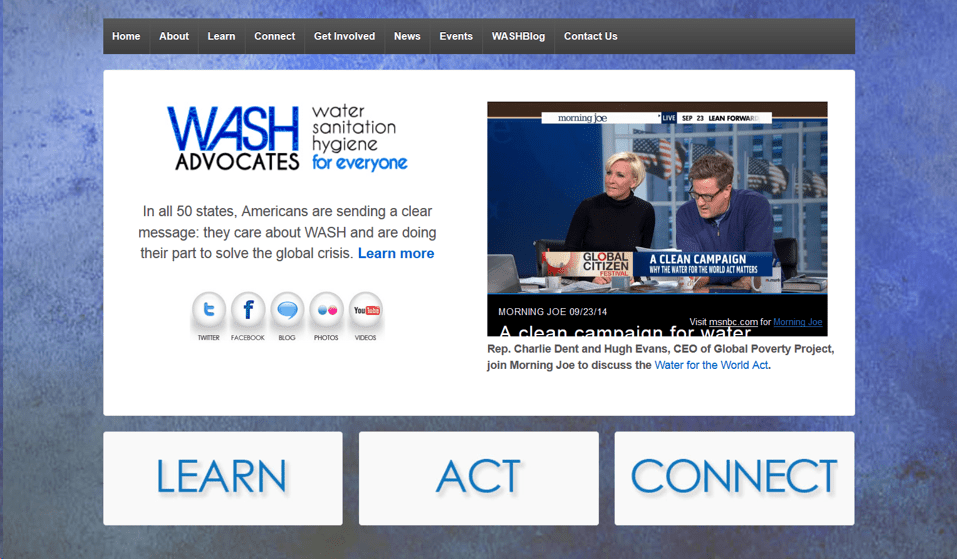Select Get Involved in the navigation bar

345,37
